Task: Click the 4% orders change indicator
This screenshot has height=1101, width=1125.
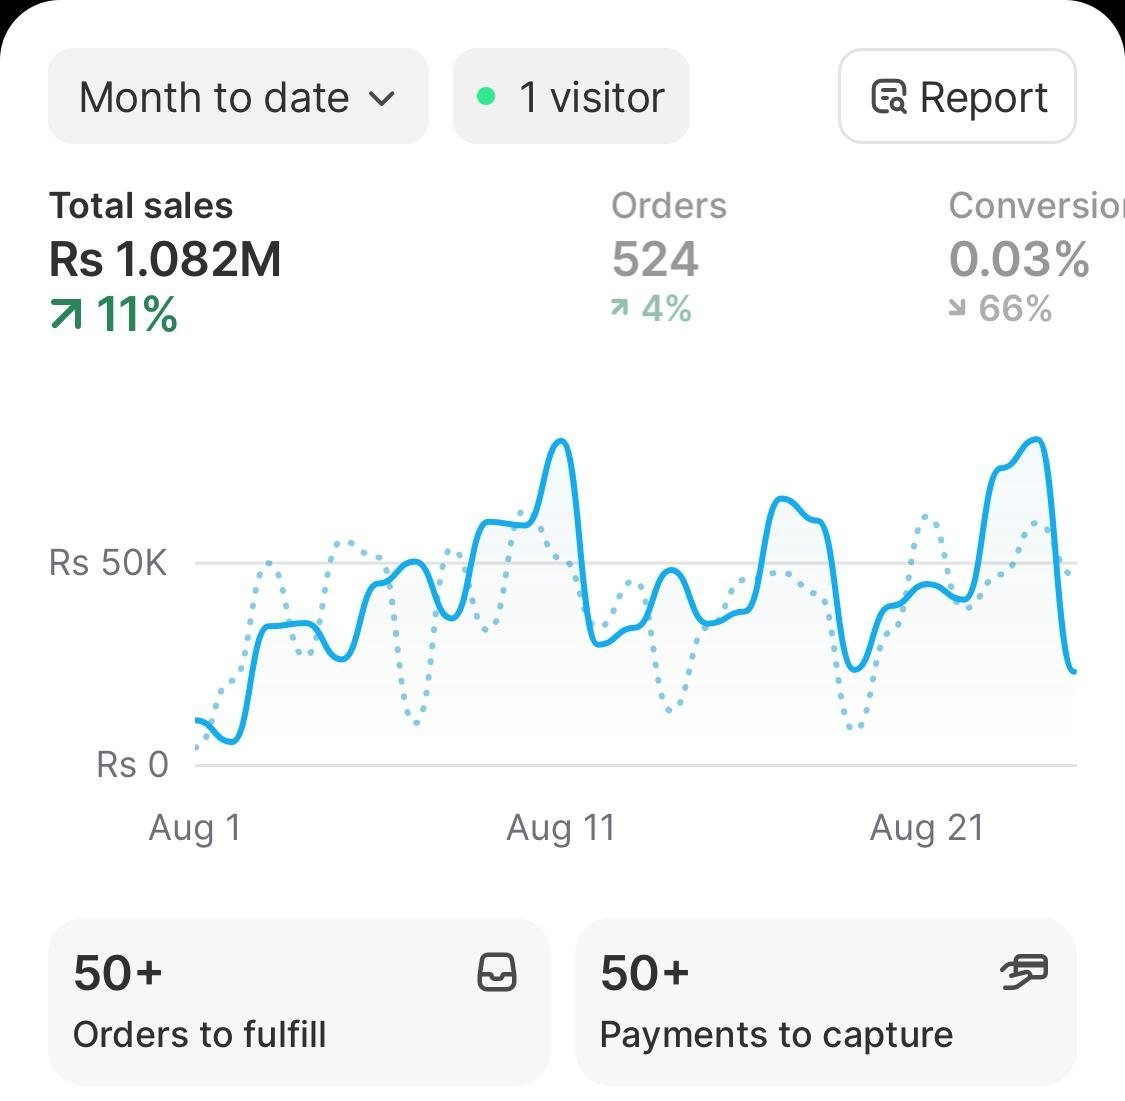Action: [x=651, y=308]
